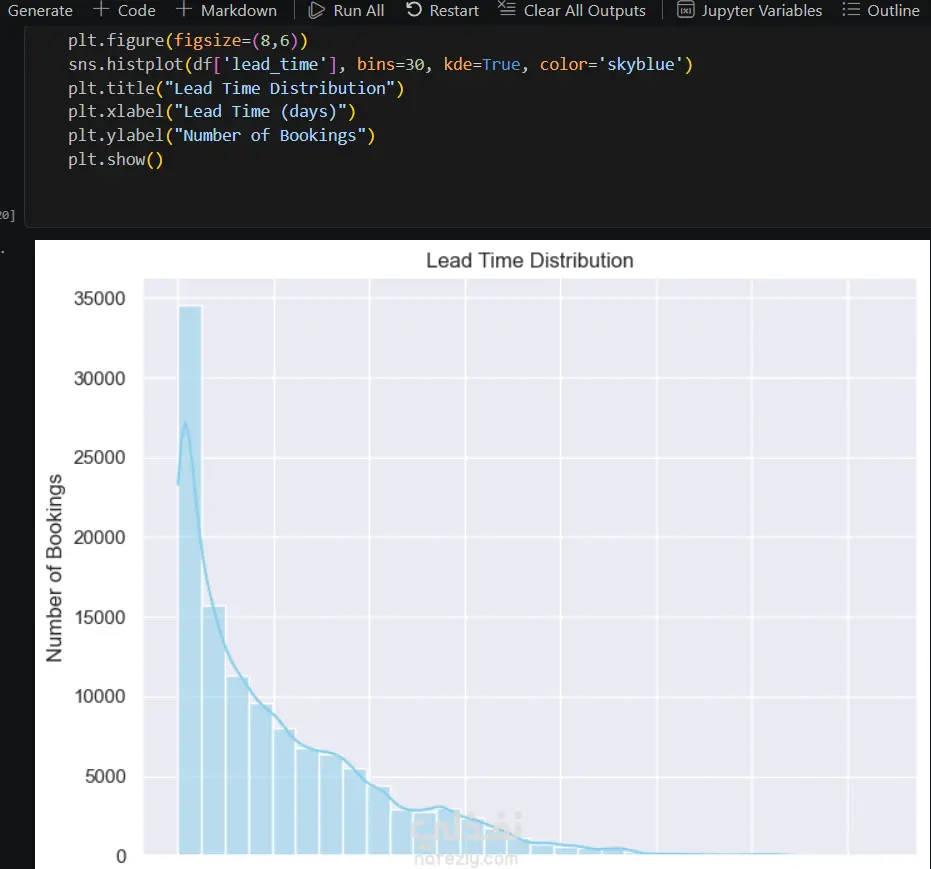Click the 30000 y-axis tick label
Viewport: 931px width, 869px height.
(x=99, y=378)
